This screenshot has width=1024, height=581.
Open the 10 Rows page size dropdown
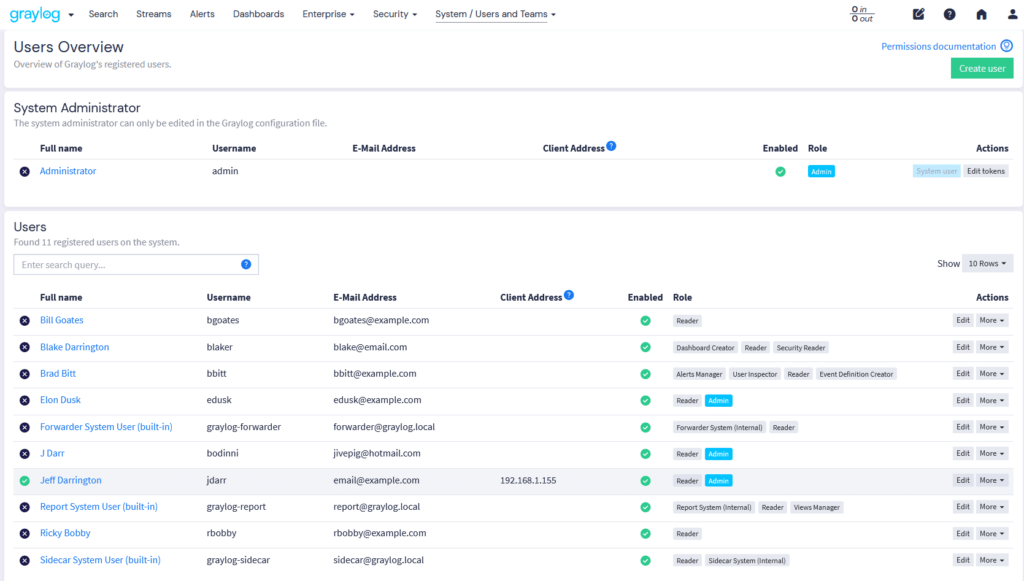tap(987, 264)
